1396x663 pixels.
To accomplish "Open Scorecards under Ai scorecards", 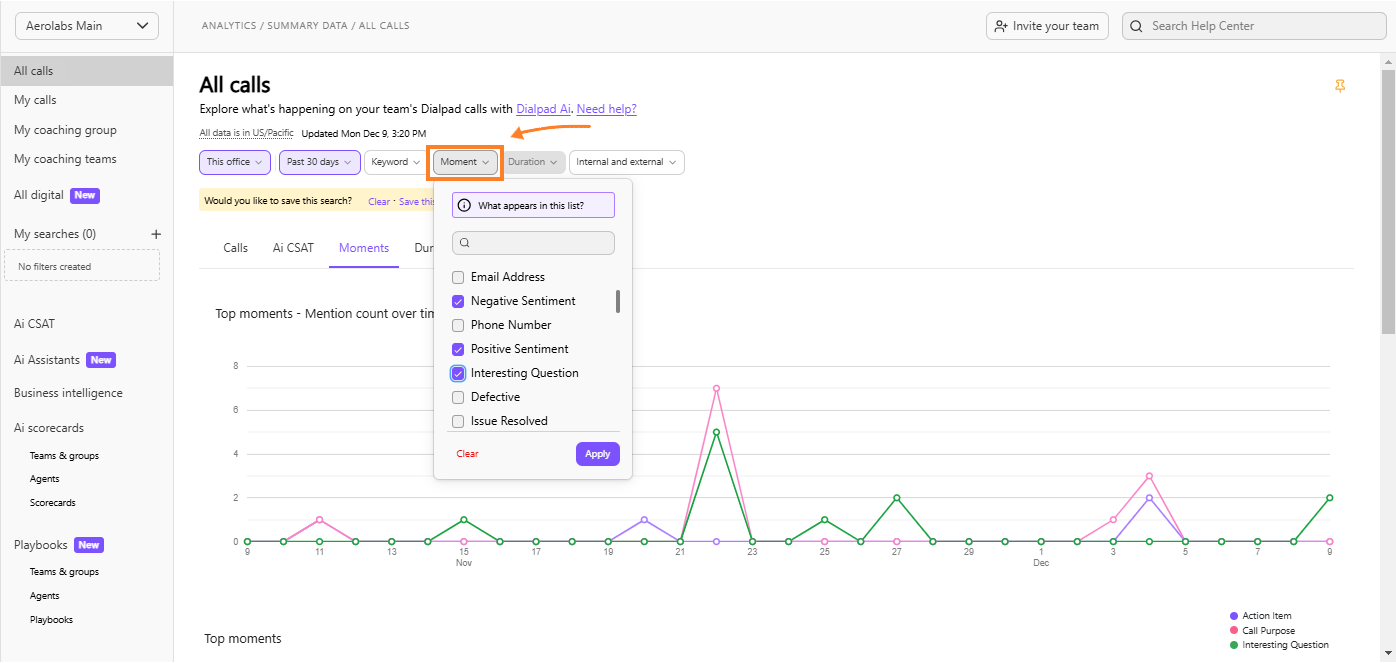I will point(53,503).
